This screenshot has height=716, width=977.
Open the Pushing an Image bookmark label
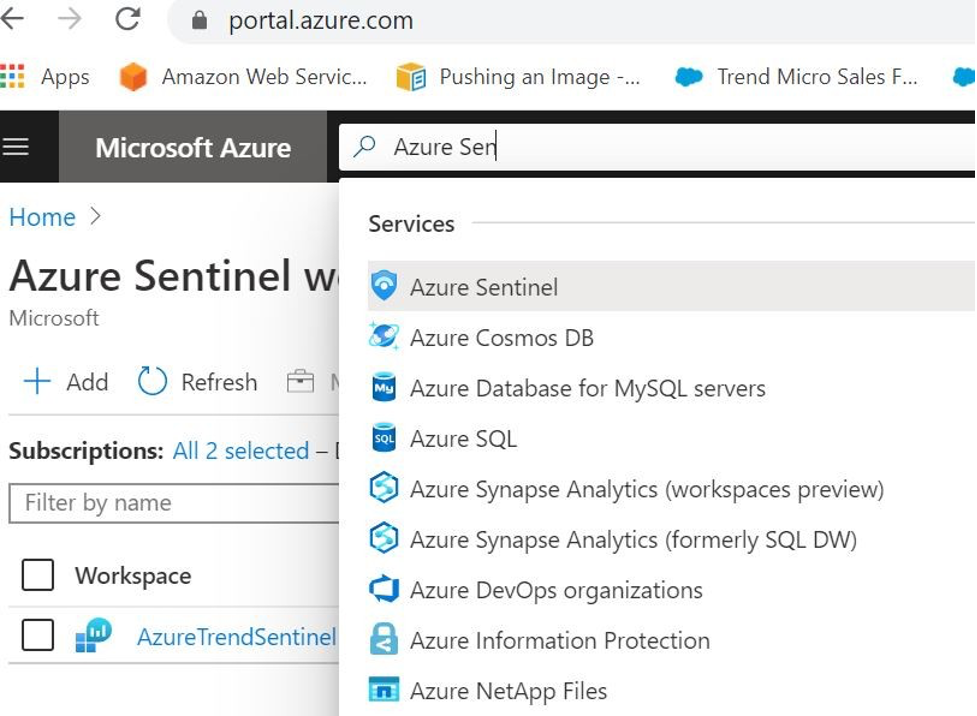click(x=540, y=77)
